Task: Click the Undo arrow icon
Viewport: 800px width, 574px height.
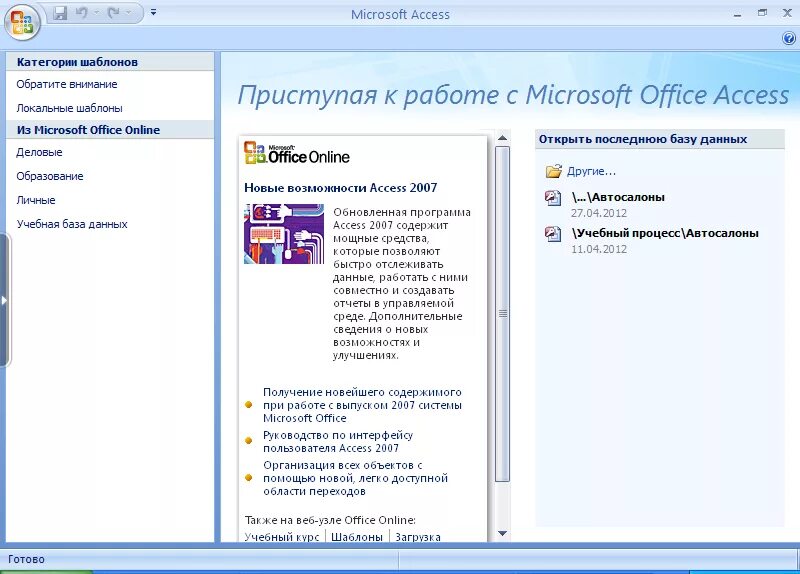Action: (81, 13)
